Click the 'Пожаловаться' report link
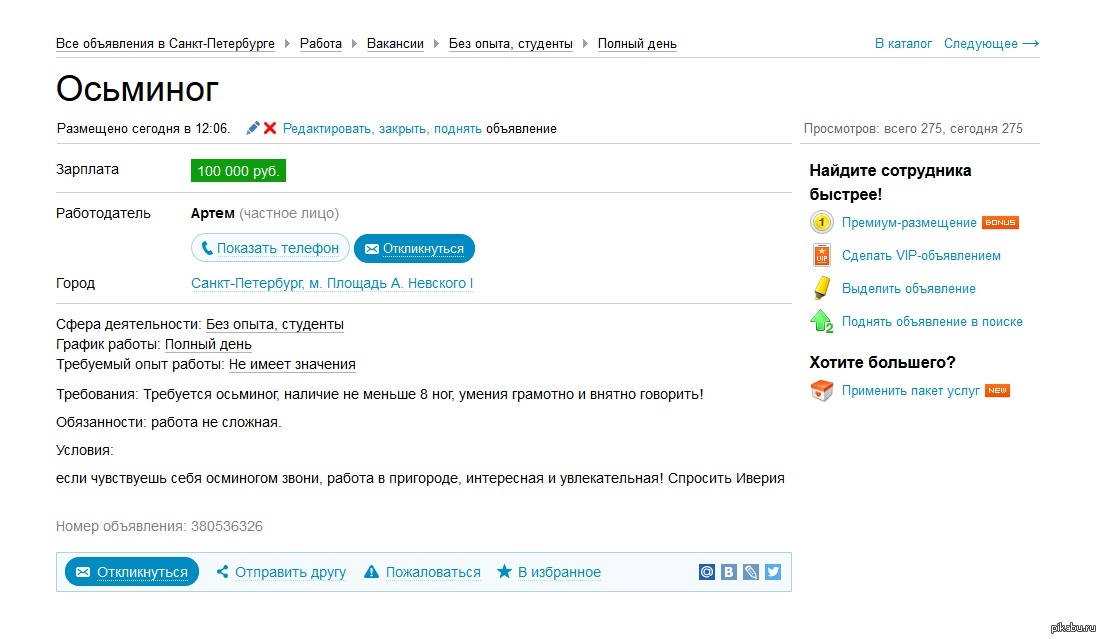Image resolution: width=1101 pixels, height=639 pixels. pyautogui.click(x=432, y=572)
